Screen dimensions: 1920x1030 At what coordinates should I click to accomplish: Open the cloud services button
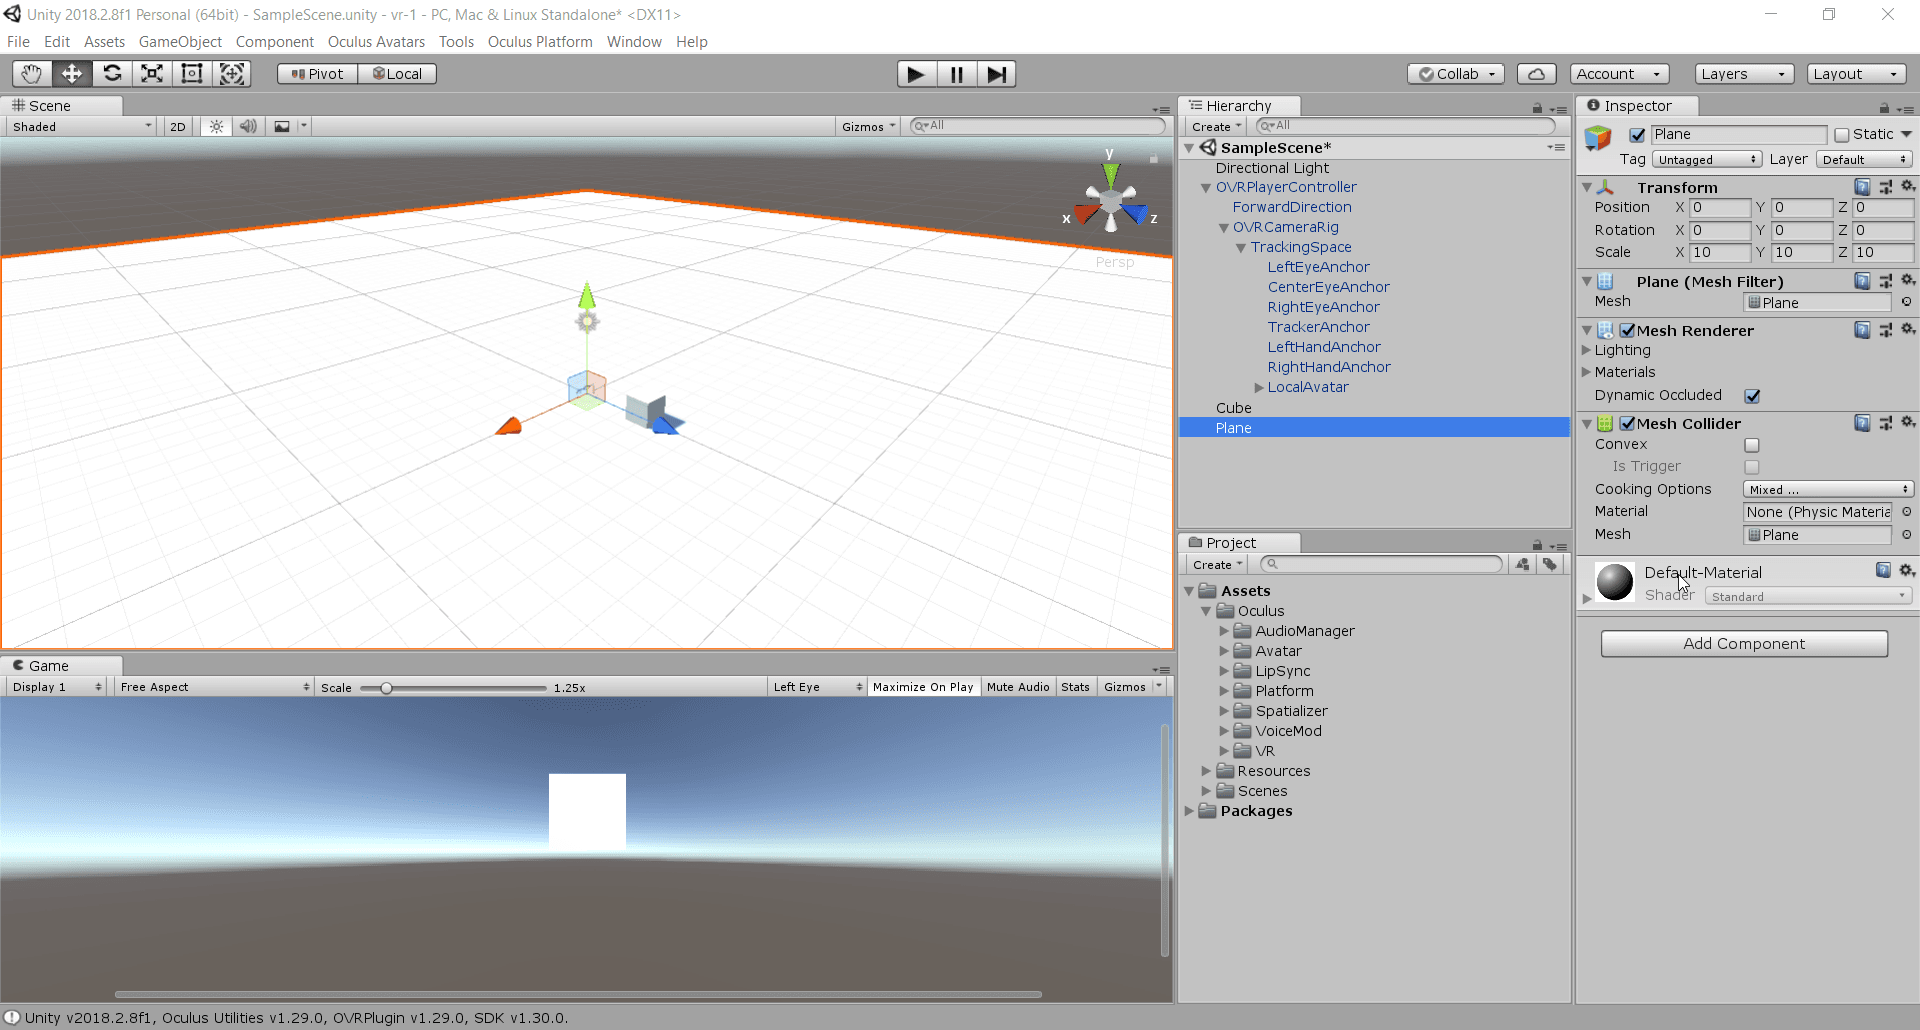tap(1536, 74)
